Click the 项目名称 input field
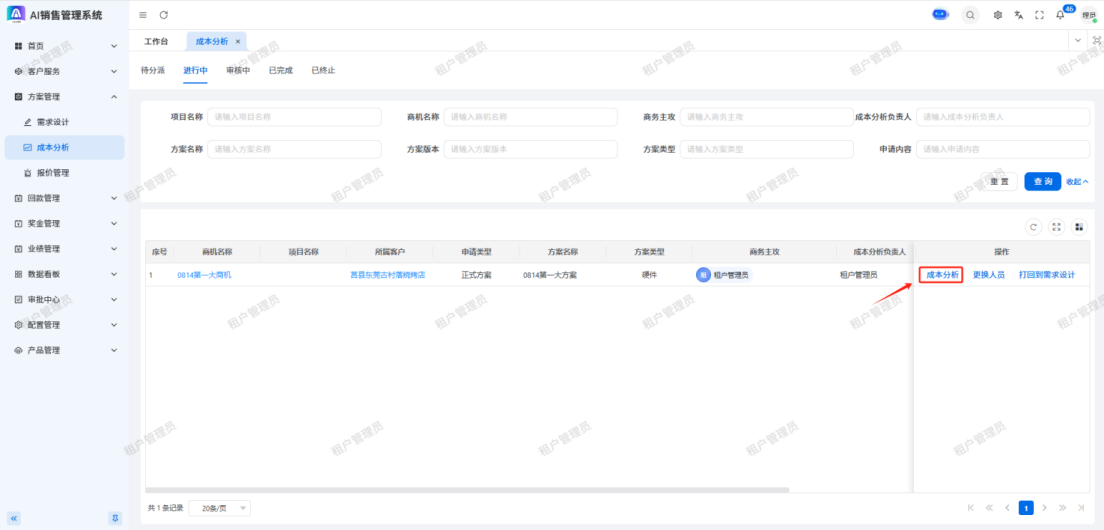This screenshot has width=1104, height=530. pyautogui.click(x=294, y=117)
